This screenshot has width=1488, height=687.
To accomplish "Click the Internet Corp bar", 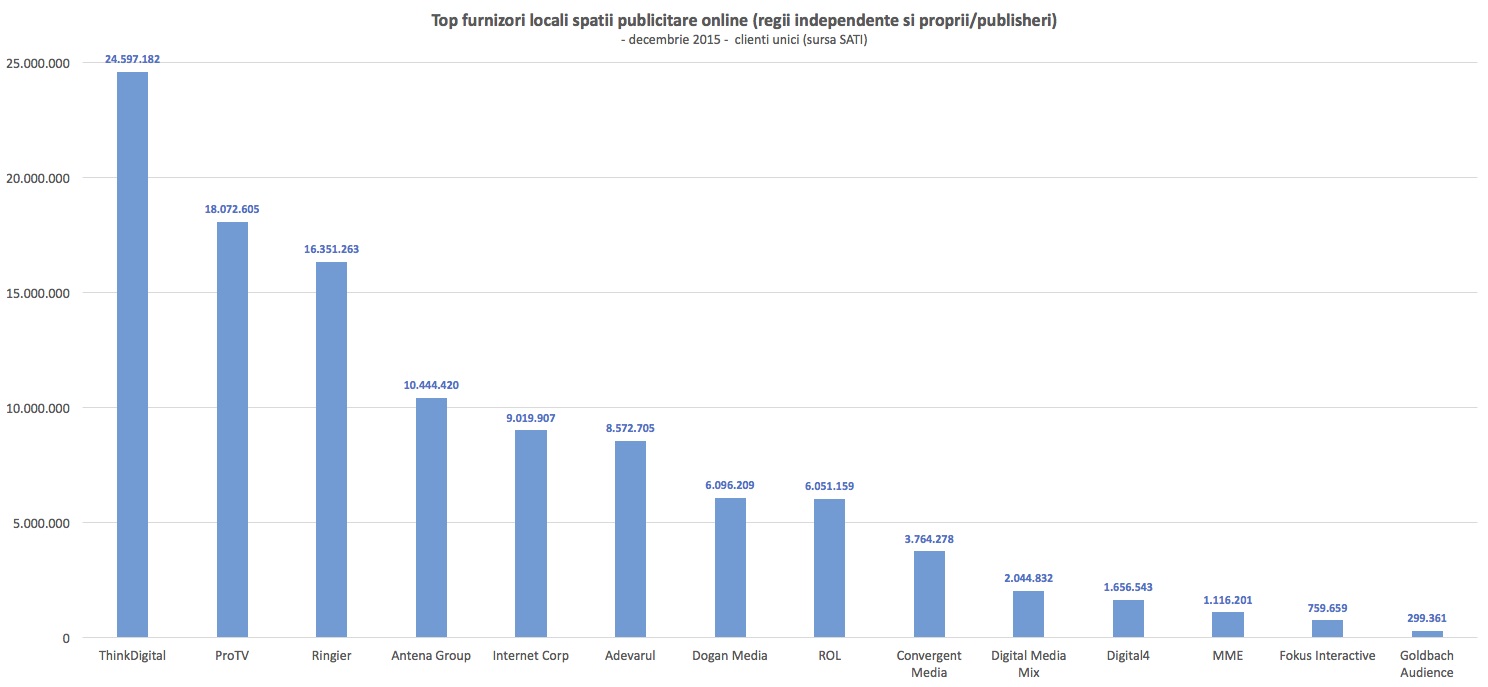I will point(530,533).
